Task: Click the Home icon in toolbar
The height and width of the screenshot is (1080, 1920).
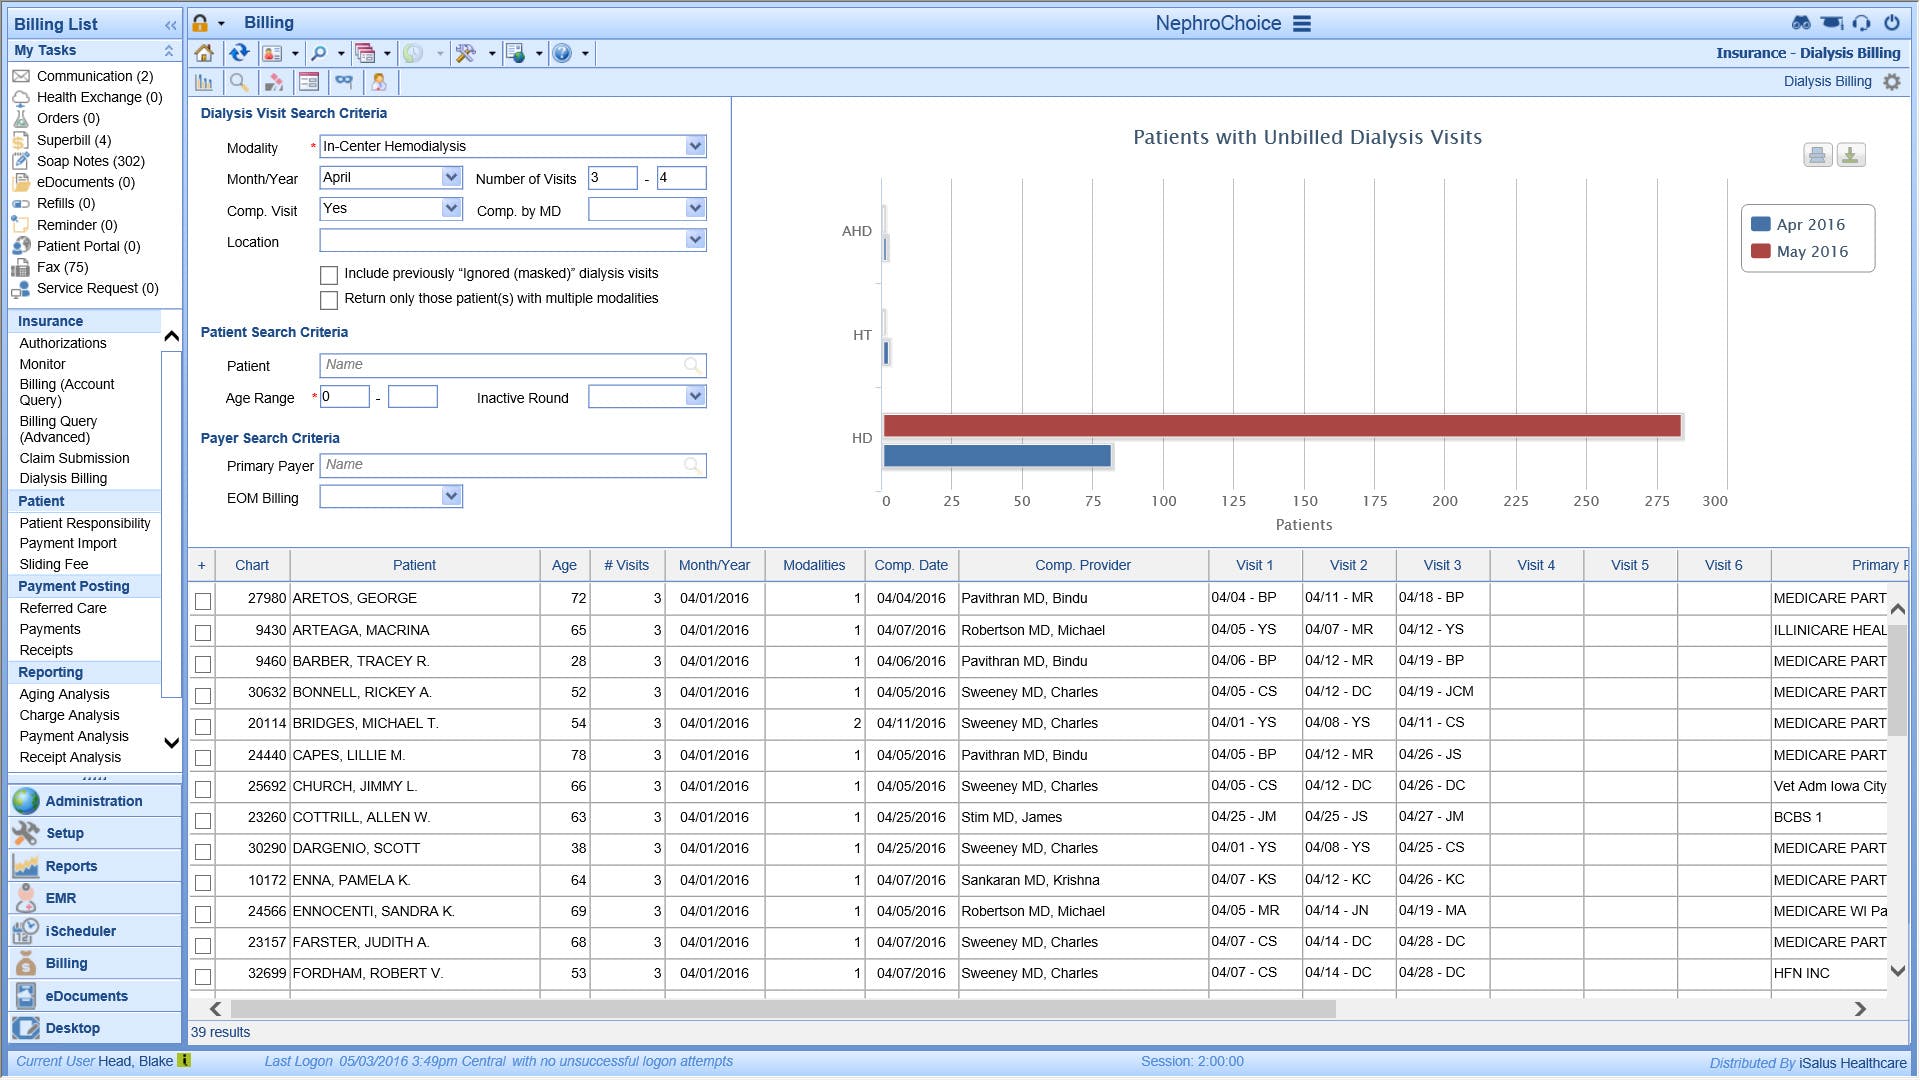Action: tap(204, 53)
